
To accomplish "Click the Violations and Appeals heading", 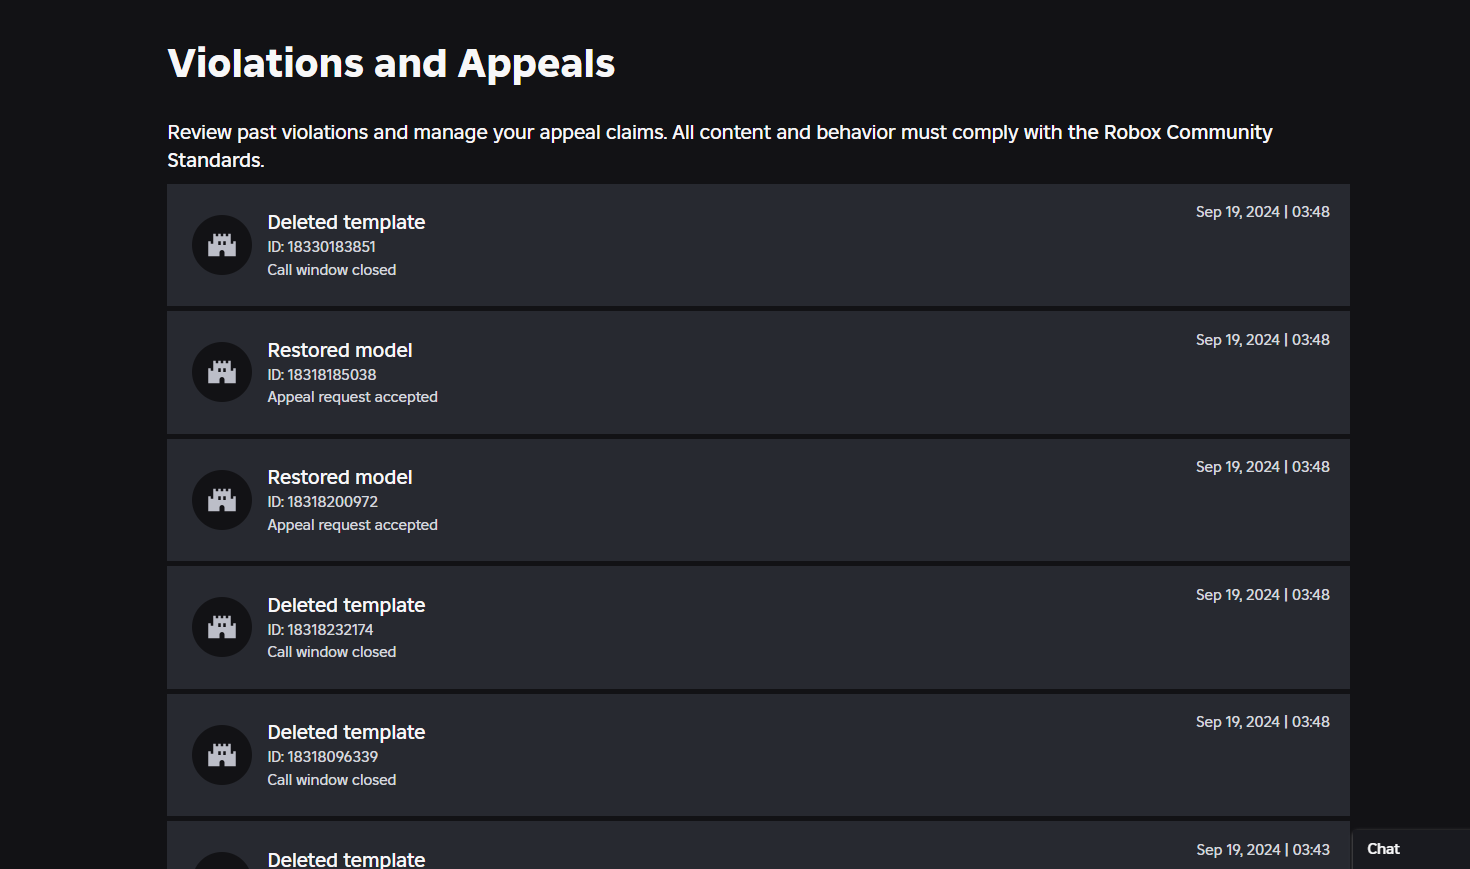I will [x=391, y=64].
